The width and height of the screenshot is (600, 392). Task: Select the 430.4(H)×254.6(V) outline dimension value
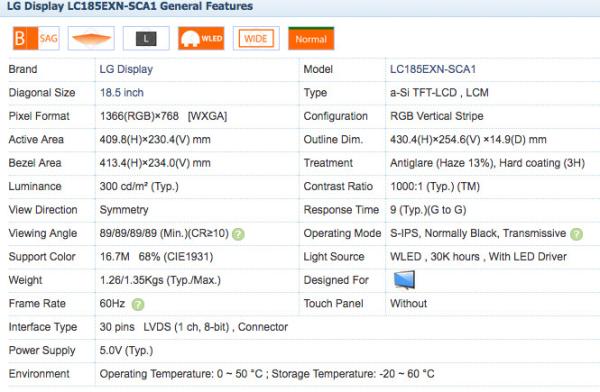coord(468,139)
